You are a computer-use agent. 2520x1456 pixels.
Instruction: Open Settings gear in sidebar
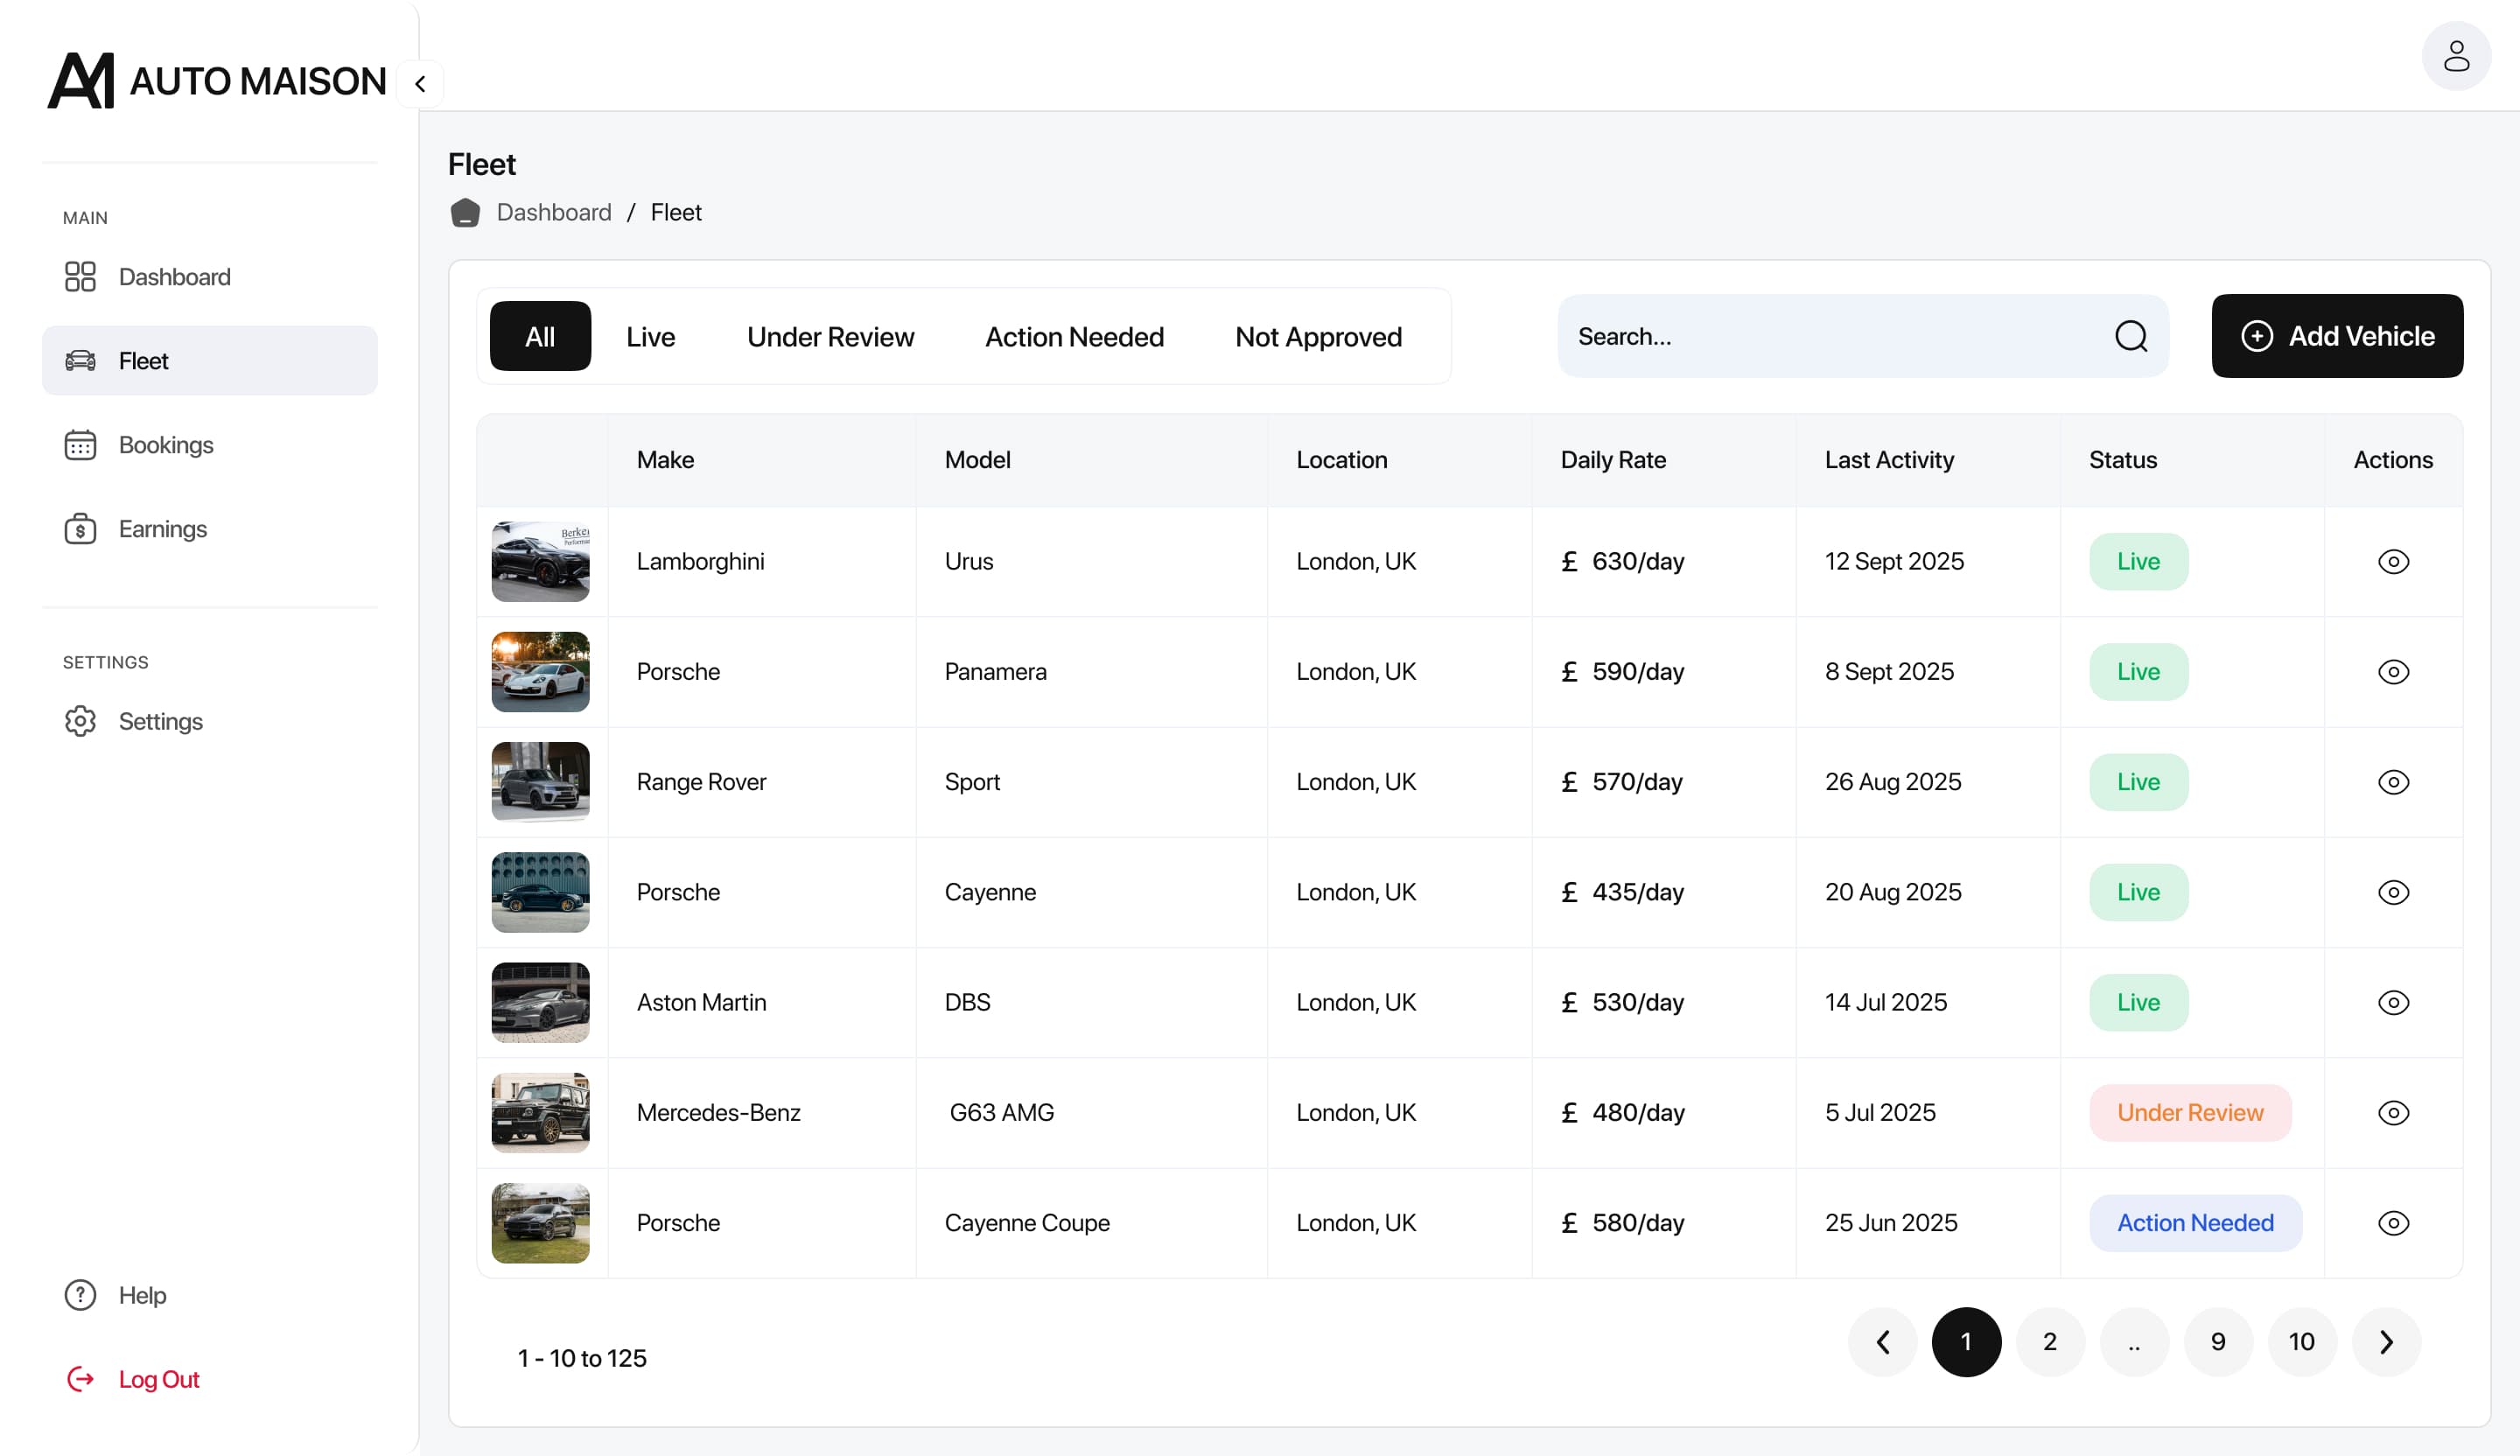point(160,721)
